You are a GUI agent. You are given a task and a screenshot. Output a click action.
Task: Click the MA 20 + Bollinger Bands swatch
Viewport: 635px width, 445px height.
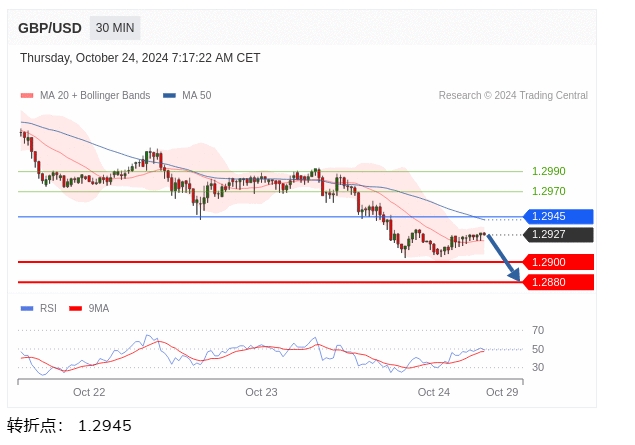[27, 96]
